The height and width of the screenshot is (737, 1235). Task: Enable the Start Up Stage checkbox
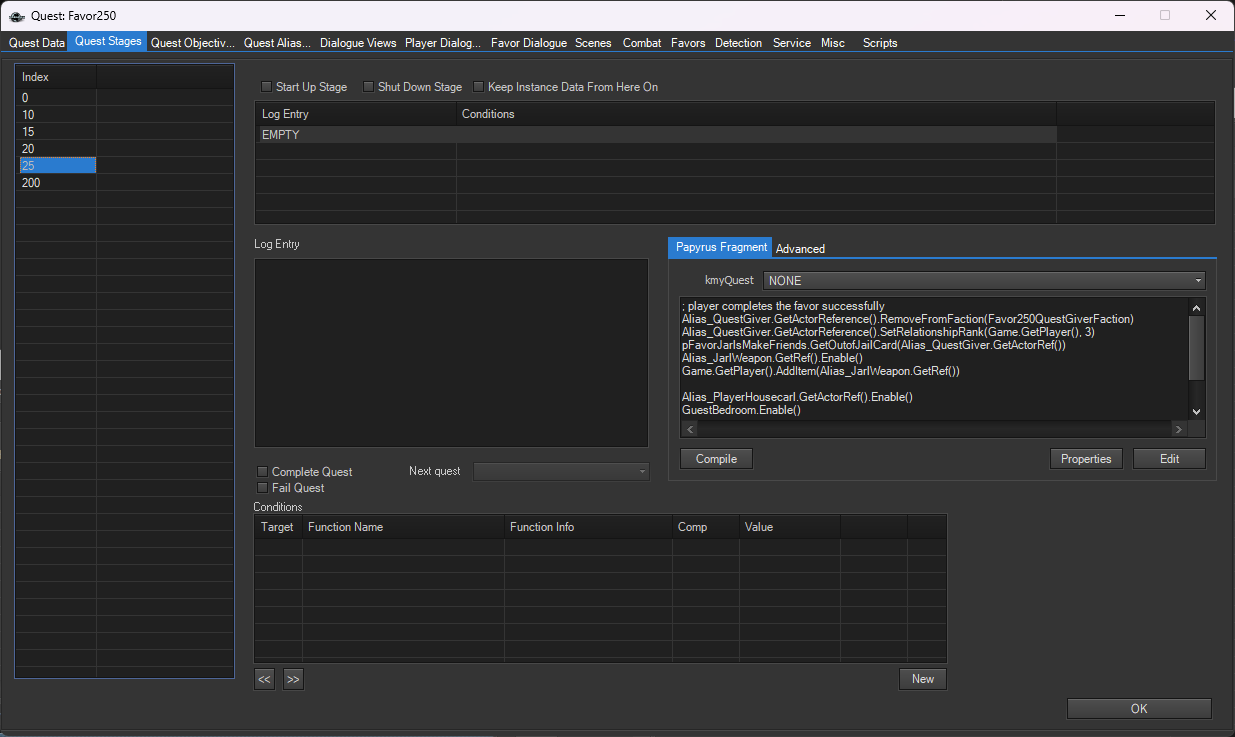click(267, 87)
